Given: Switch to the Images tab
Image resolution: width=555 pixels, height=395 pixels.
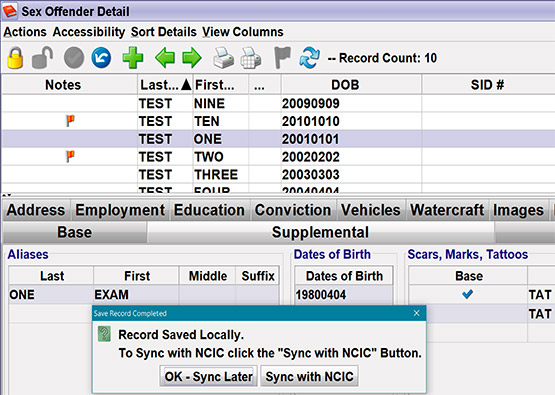Looking at the screenshot, I should (519, 210).
